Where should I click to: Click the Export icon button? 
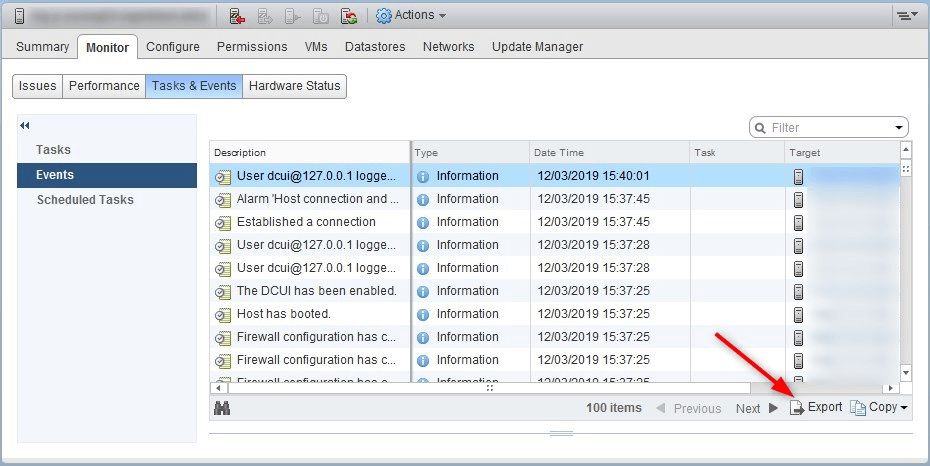[x=816, y=407]
